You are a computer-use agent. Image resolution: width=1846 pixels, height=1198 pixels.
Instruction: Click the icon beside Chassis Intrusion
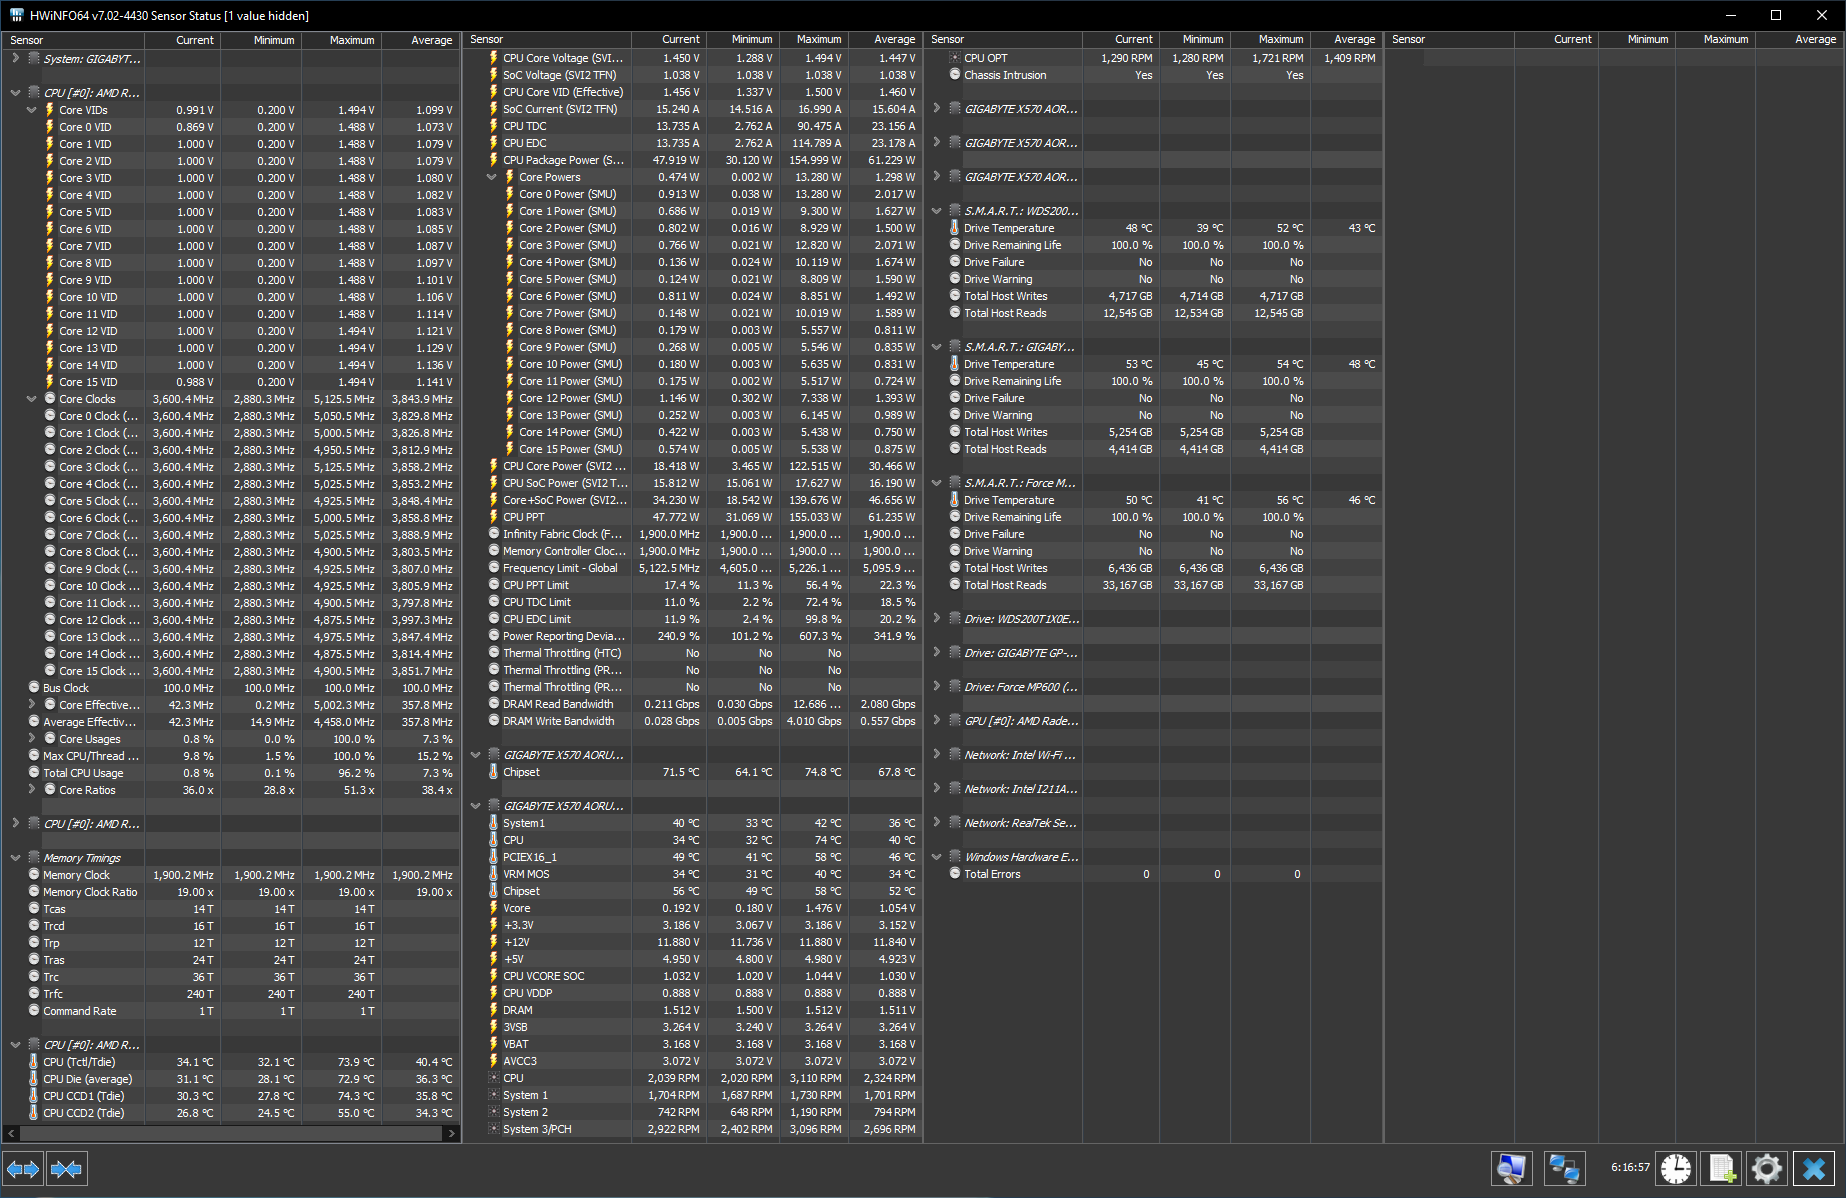click(955, 75)
